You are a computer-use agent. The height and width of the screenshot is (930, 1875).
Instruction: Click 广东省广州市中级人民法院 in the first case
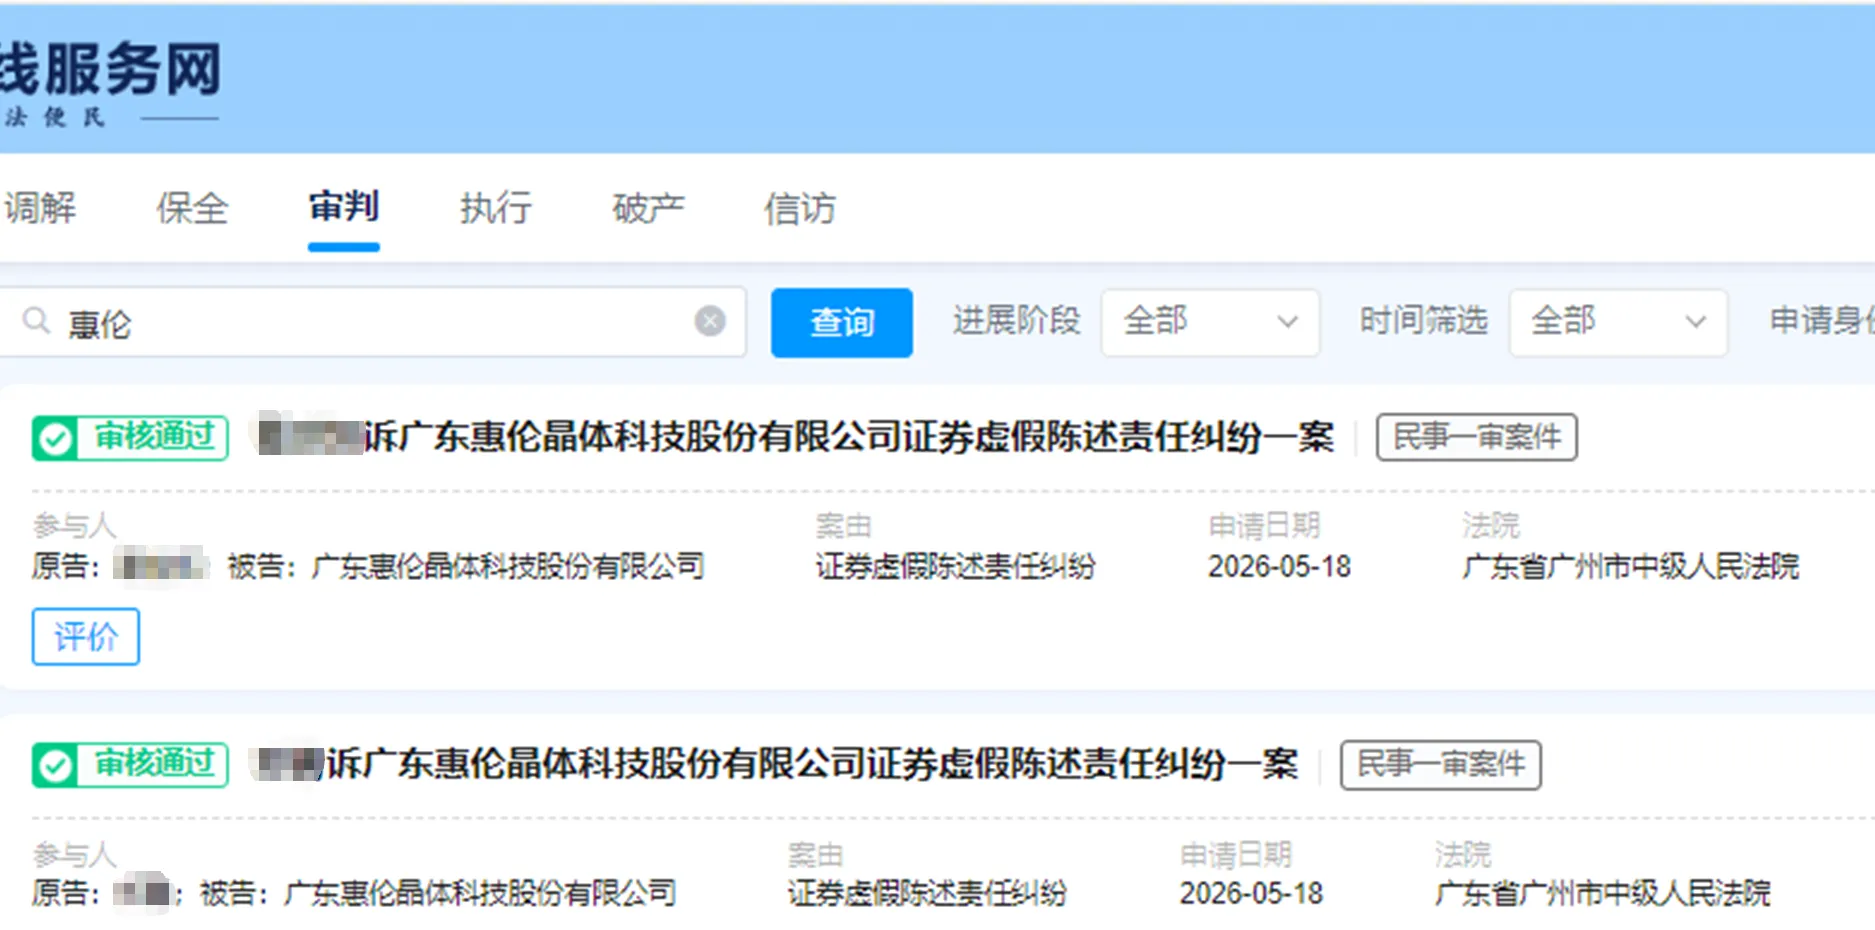[1630, 567]
